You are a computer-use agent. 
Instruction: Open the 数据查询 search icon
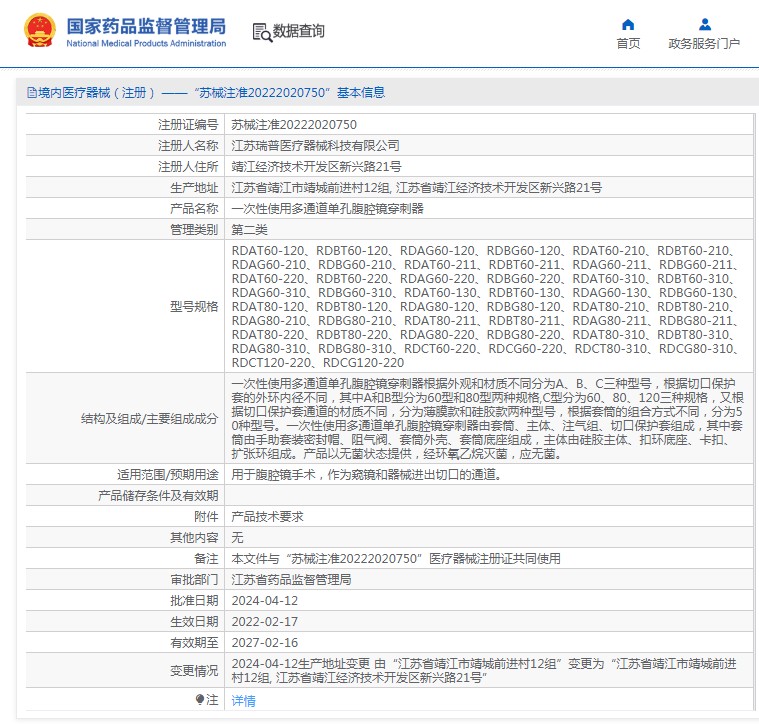click(262, 32)
